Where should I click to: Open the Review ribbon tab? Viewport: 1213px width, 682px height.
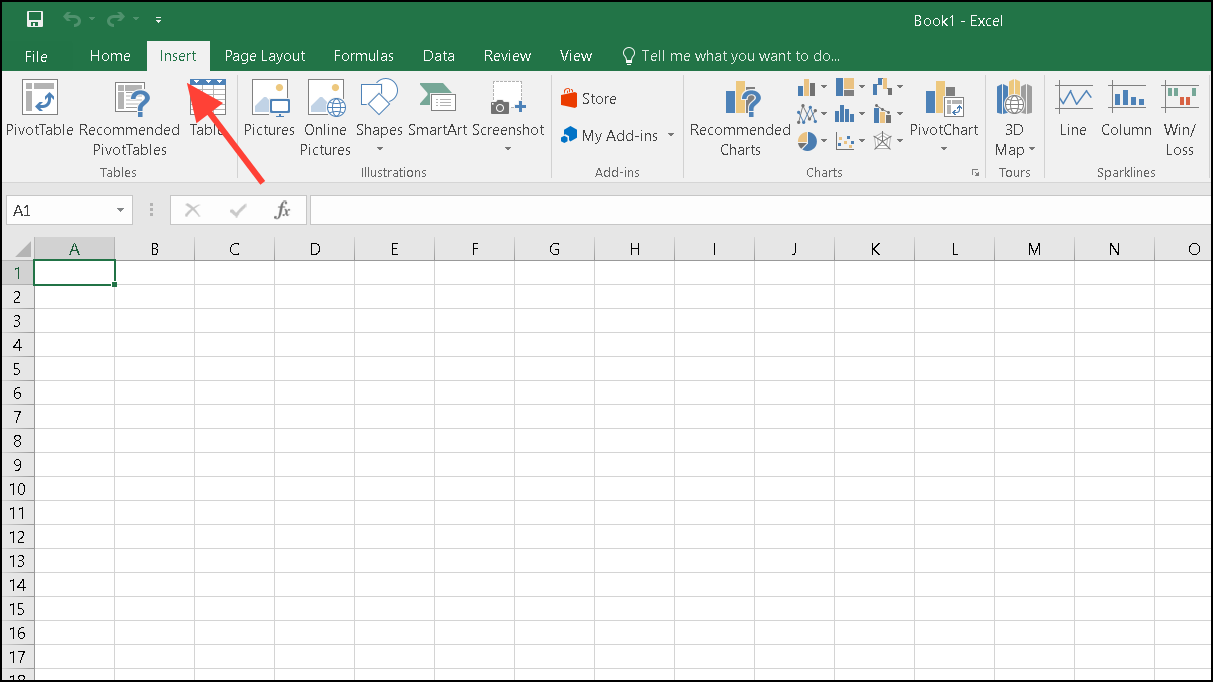506,55
